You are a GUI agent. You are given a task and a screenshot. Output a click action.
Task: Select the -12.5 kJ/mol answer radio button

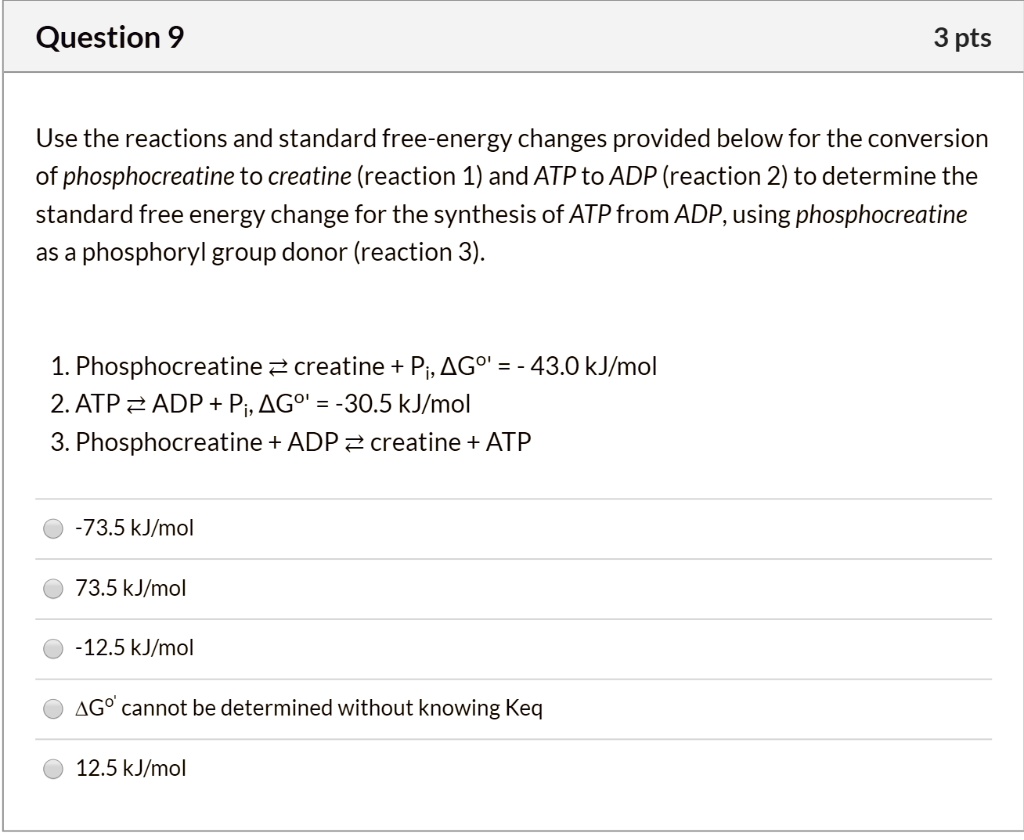click(52, 648)
